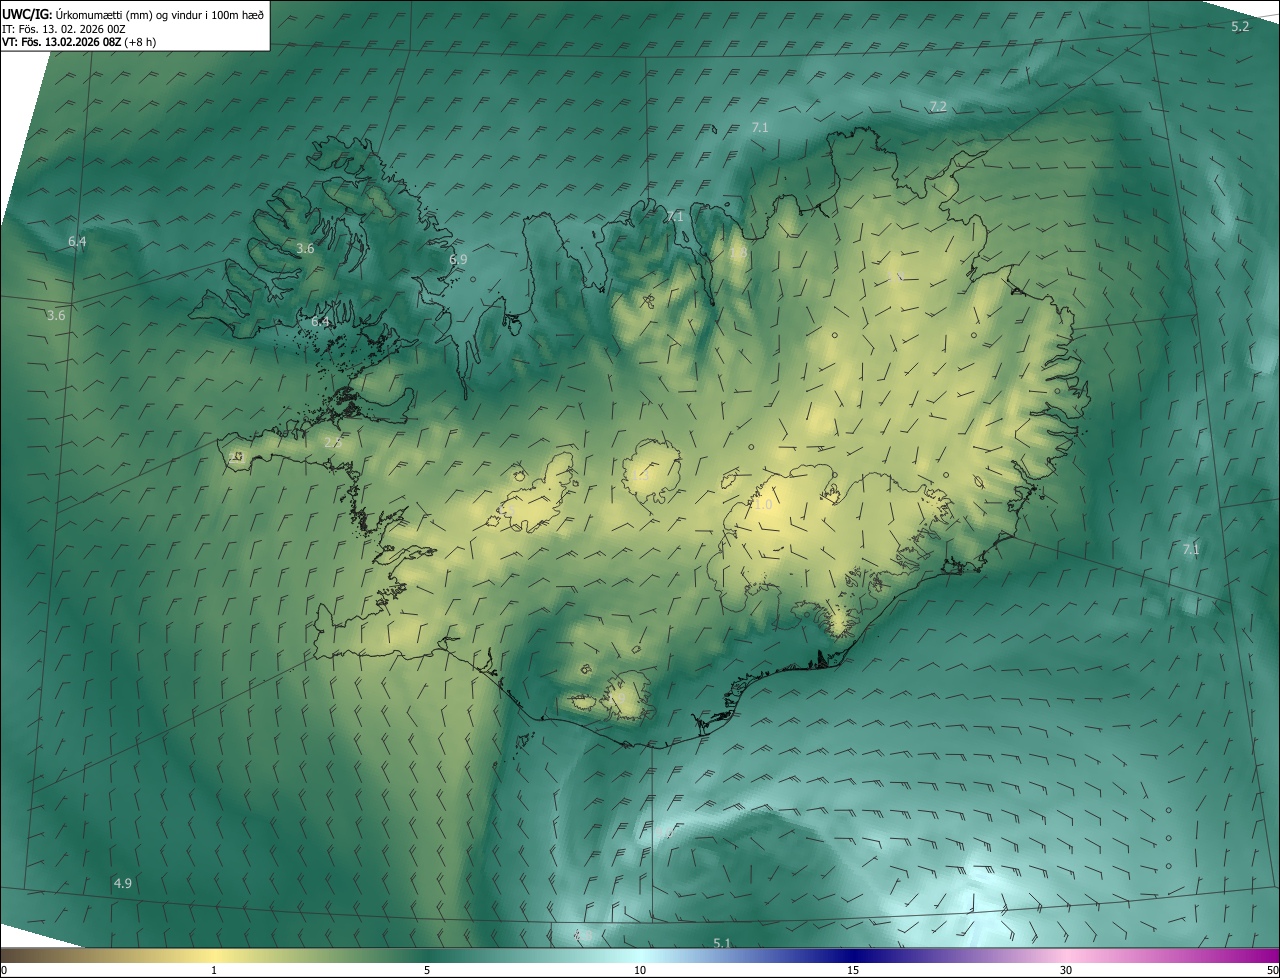Click the colorbar tick label 10

(640, 970)
